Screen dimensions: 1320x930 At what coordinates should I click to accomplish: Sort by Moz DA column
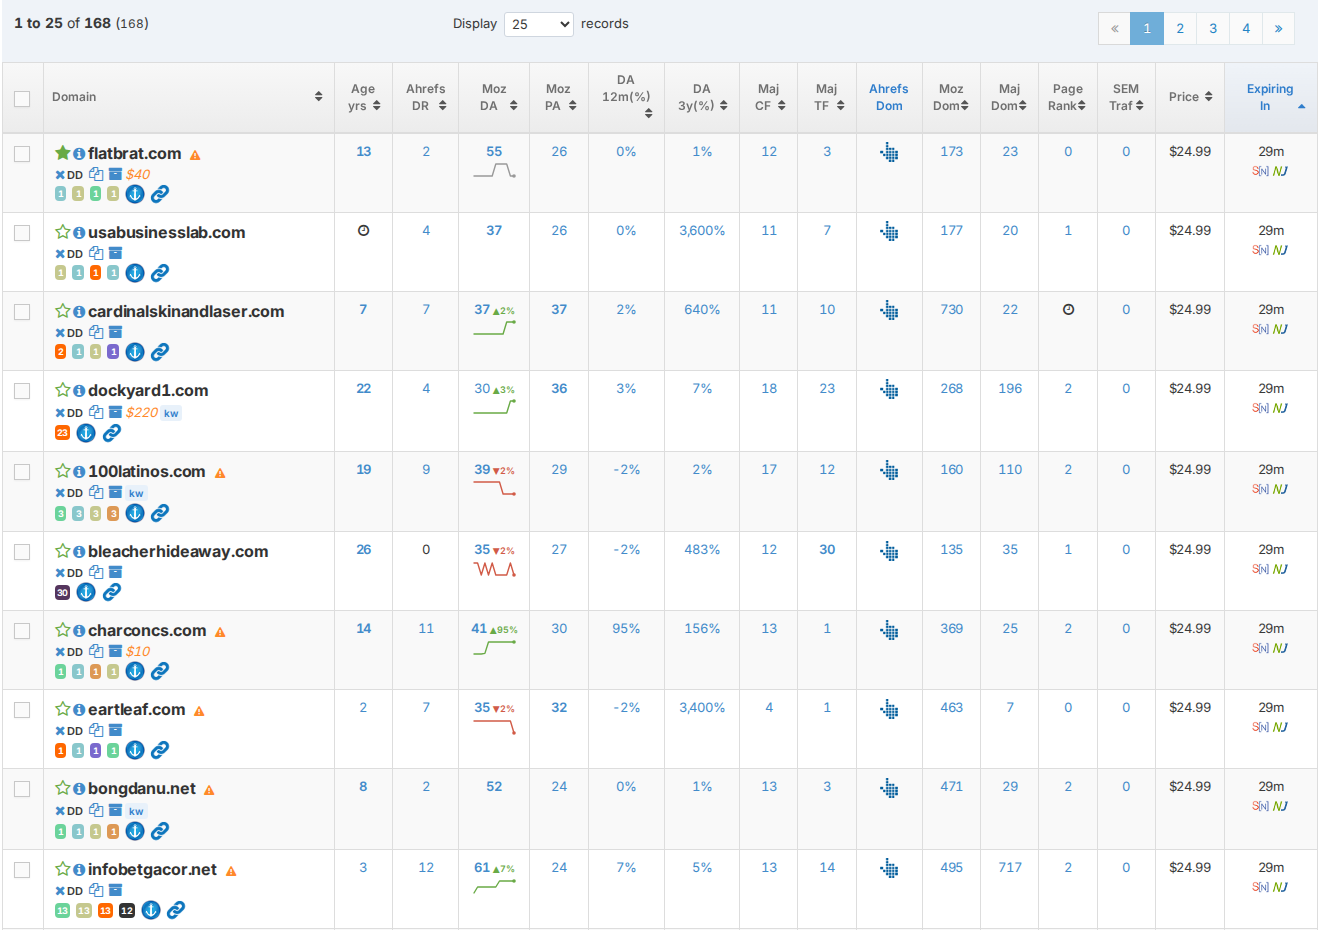(x=494, y=97)
